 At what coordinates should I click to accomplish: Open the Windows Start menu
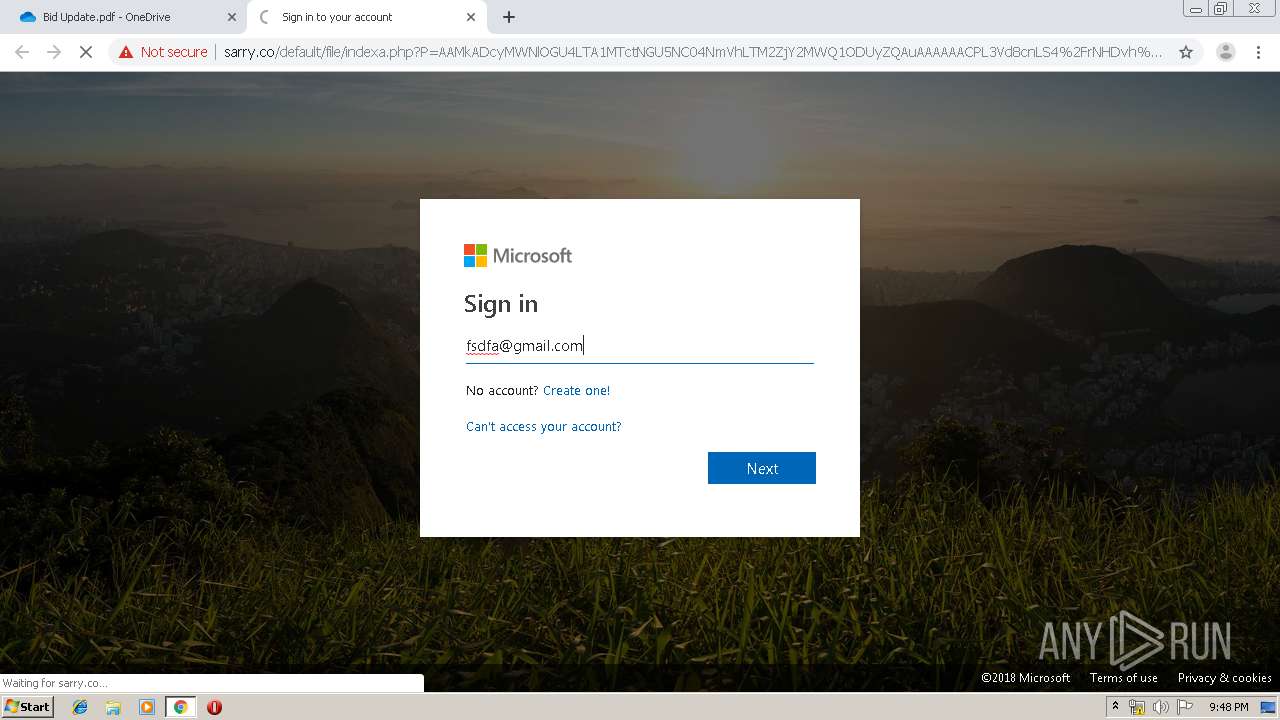pyautogui.click(x=27, y=707)
